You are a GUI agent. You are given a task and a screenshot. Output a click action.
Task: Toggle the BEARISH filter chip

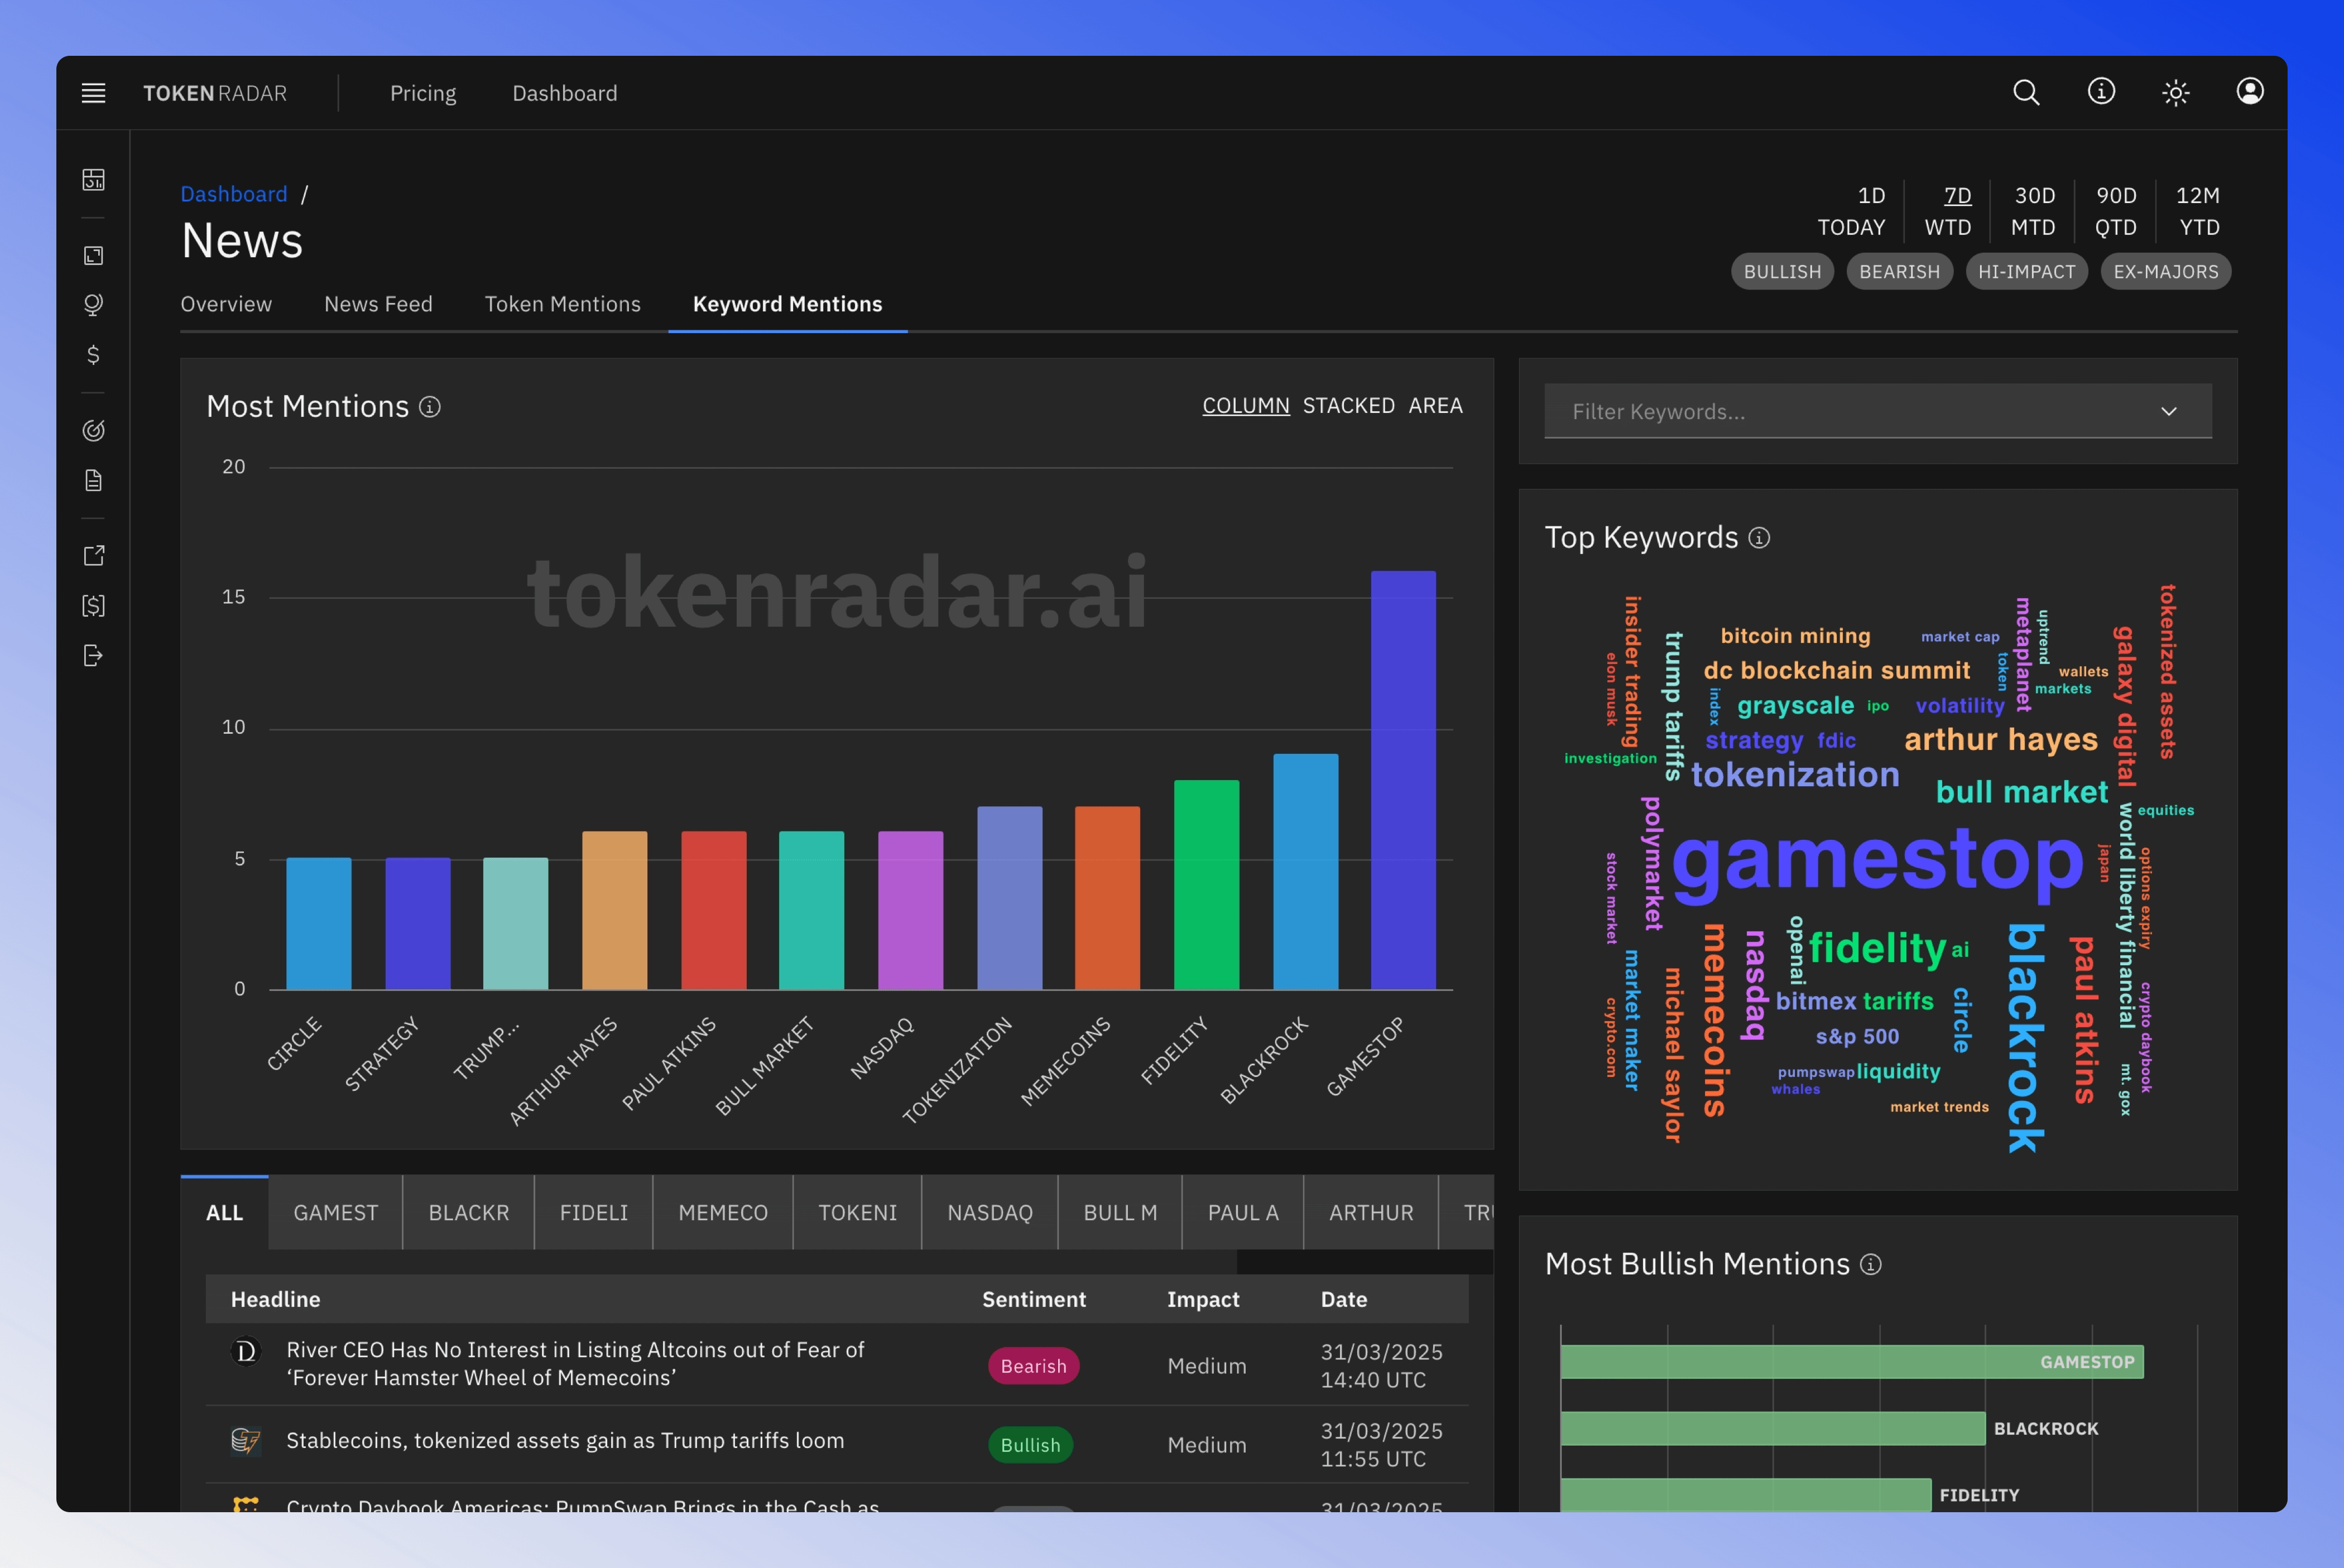pos(1900,272)
